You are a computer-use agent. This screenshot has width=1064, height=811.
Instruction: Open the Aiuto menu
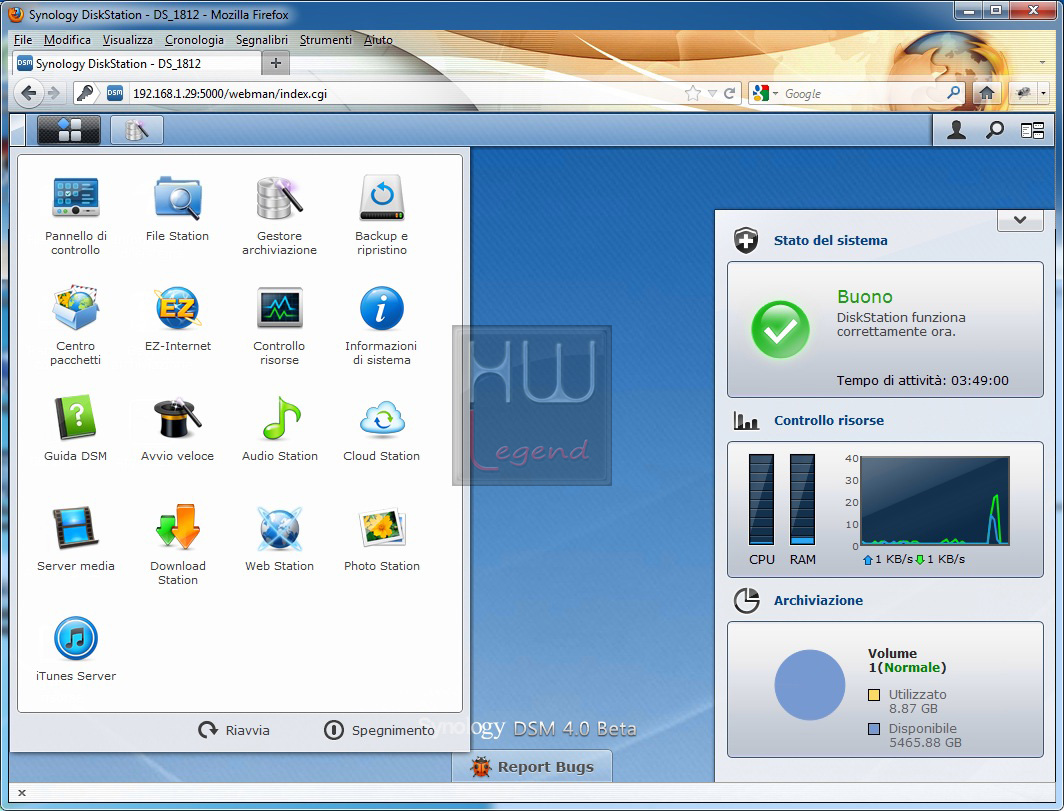click(378, 40)
